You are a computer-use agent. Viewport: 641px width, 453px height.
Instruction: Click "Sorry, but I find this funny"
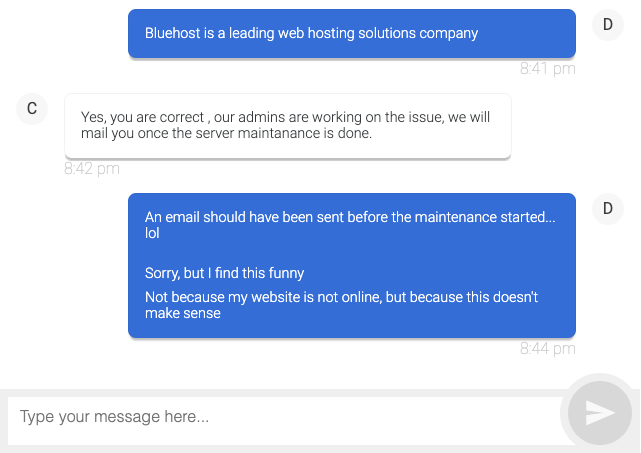(224, 273)
